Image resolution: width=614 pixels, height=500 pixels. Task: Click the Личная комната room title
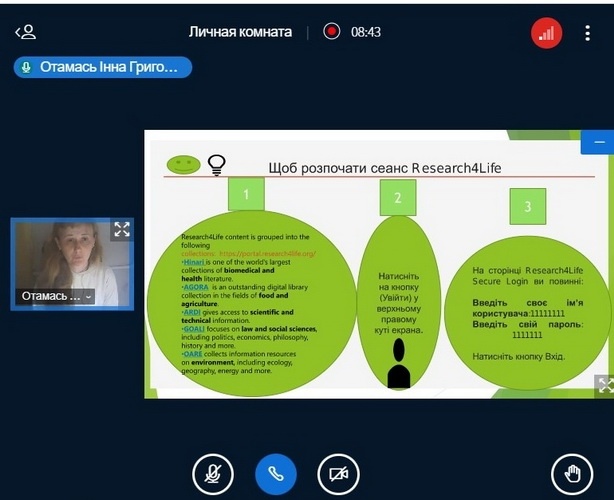240,32
